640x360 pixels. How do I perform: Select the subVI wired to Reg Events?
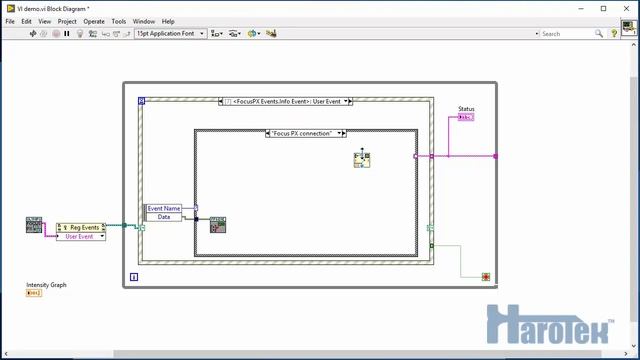pyautogui.click(x=34, y=225)
